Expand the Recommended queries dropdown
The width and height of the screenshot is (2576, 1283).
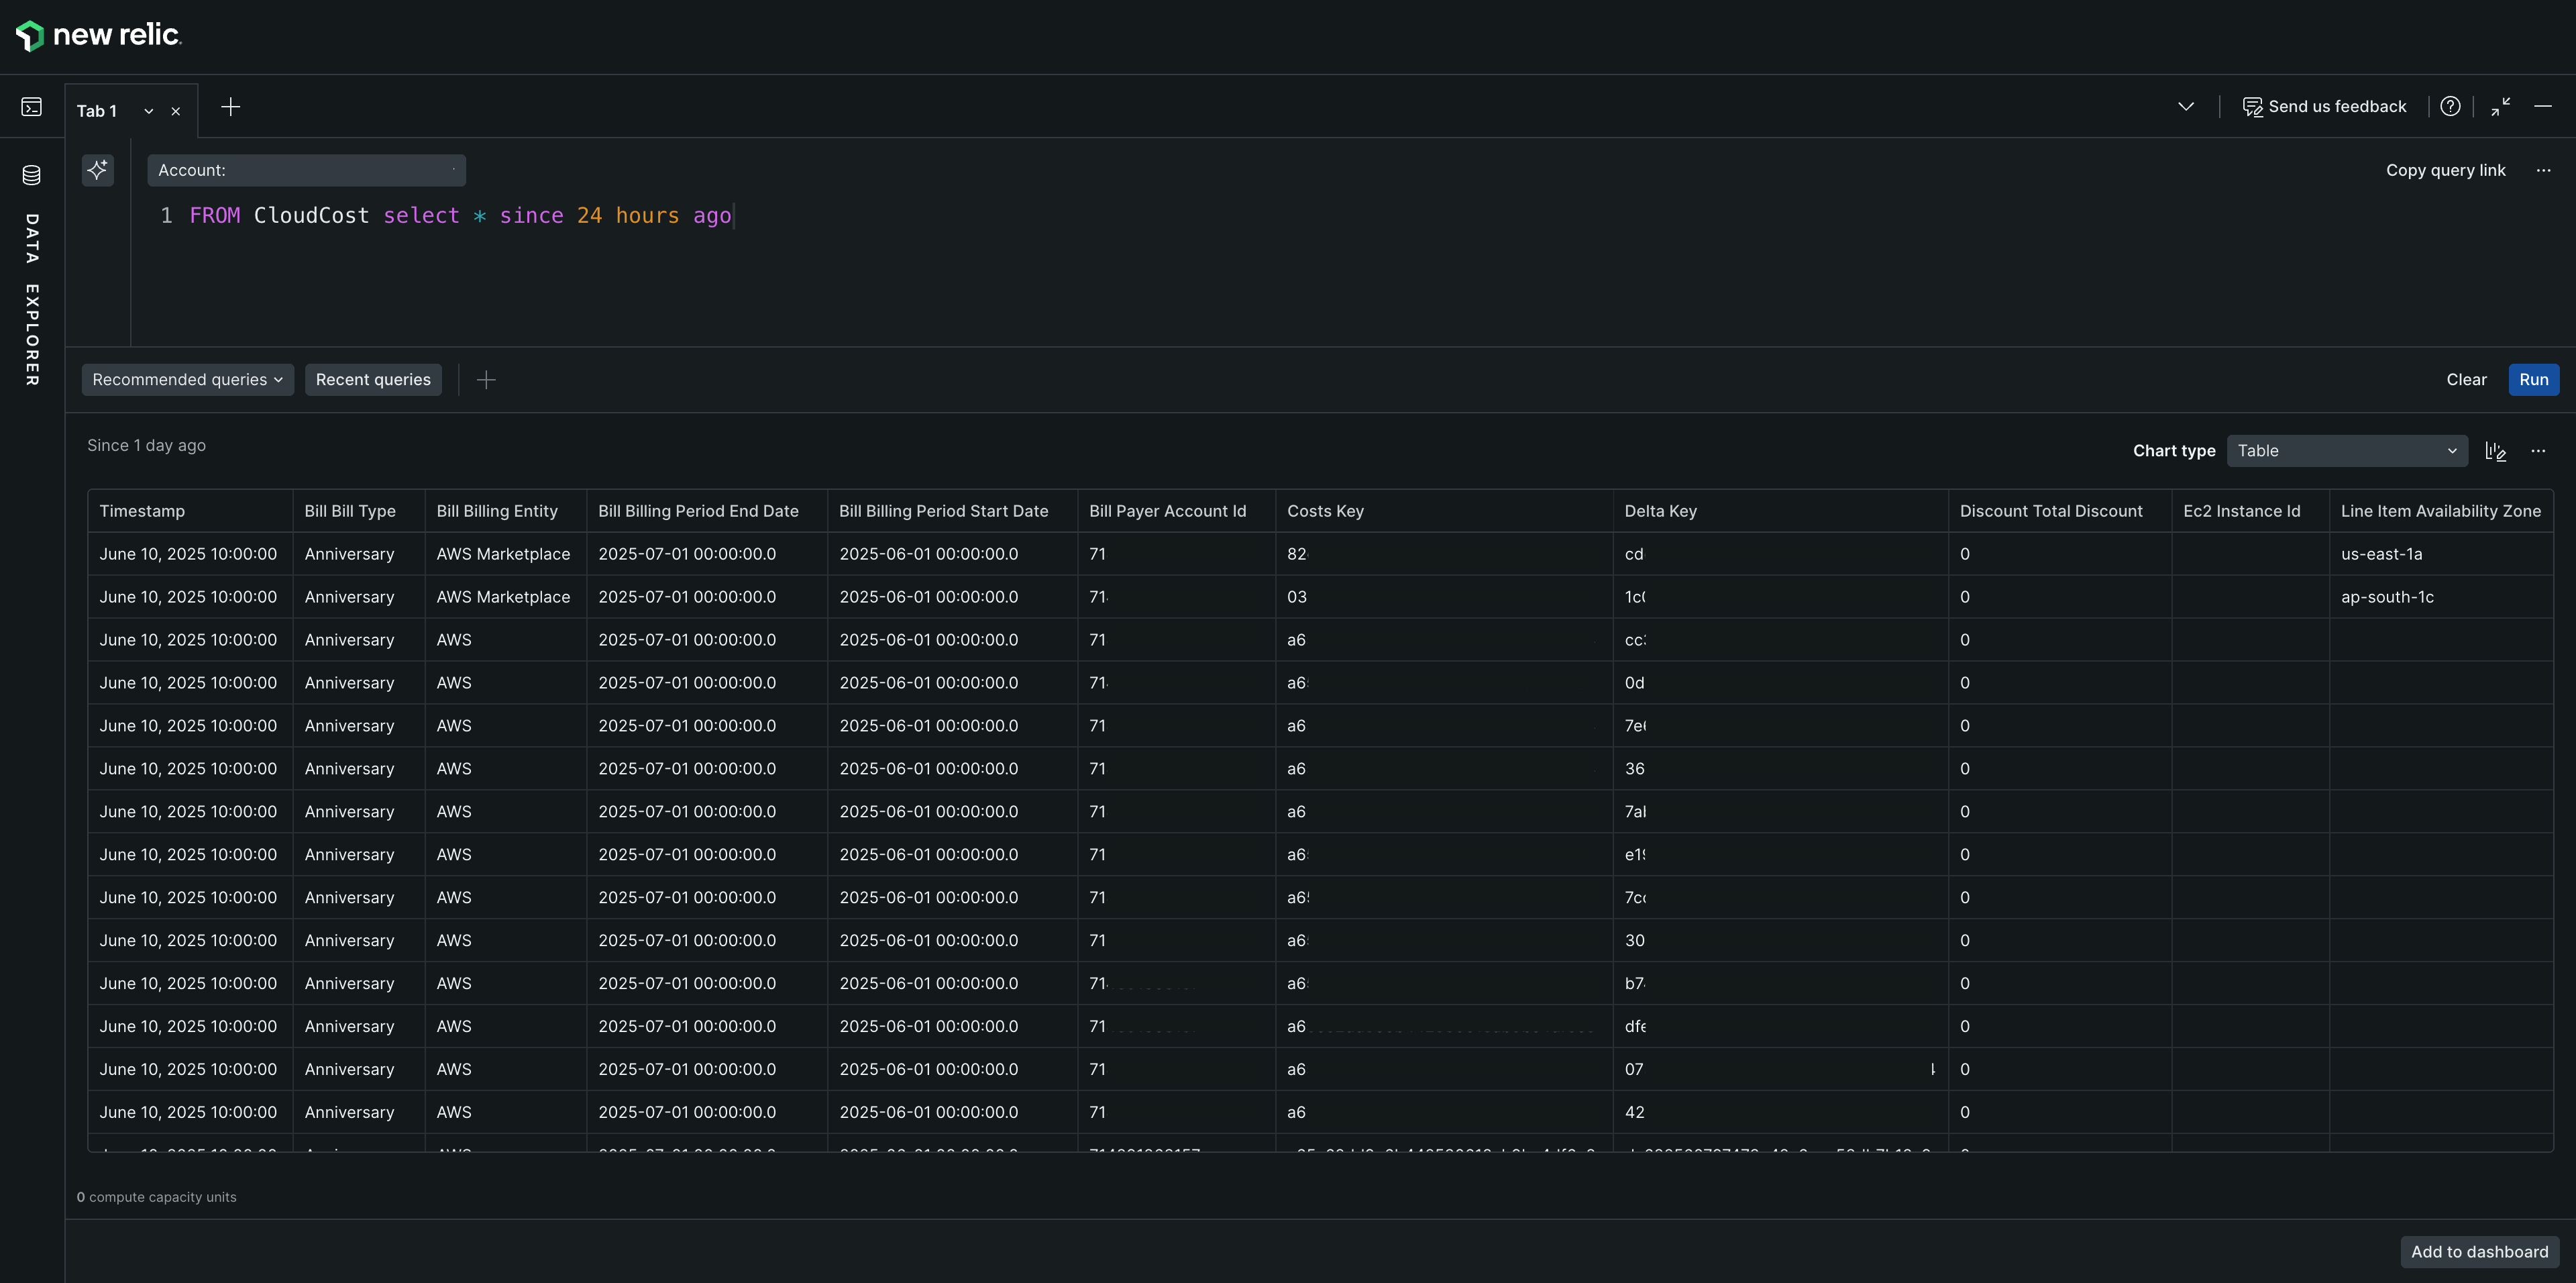(x=187, y=380)
